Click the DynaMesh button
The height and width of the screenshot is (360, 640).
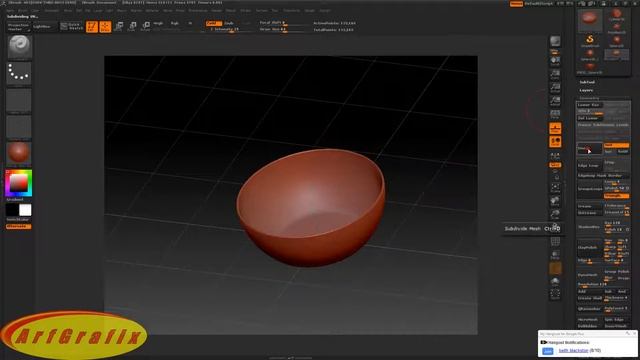pos(590,275)
